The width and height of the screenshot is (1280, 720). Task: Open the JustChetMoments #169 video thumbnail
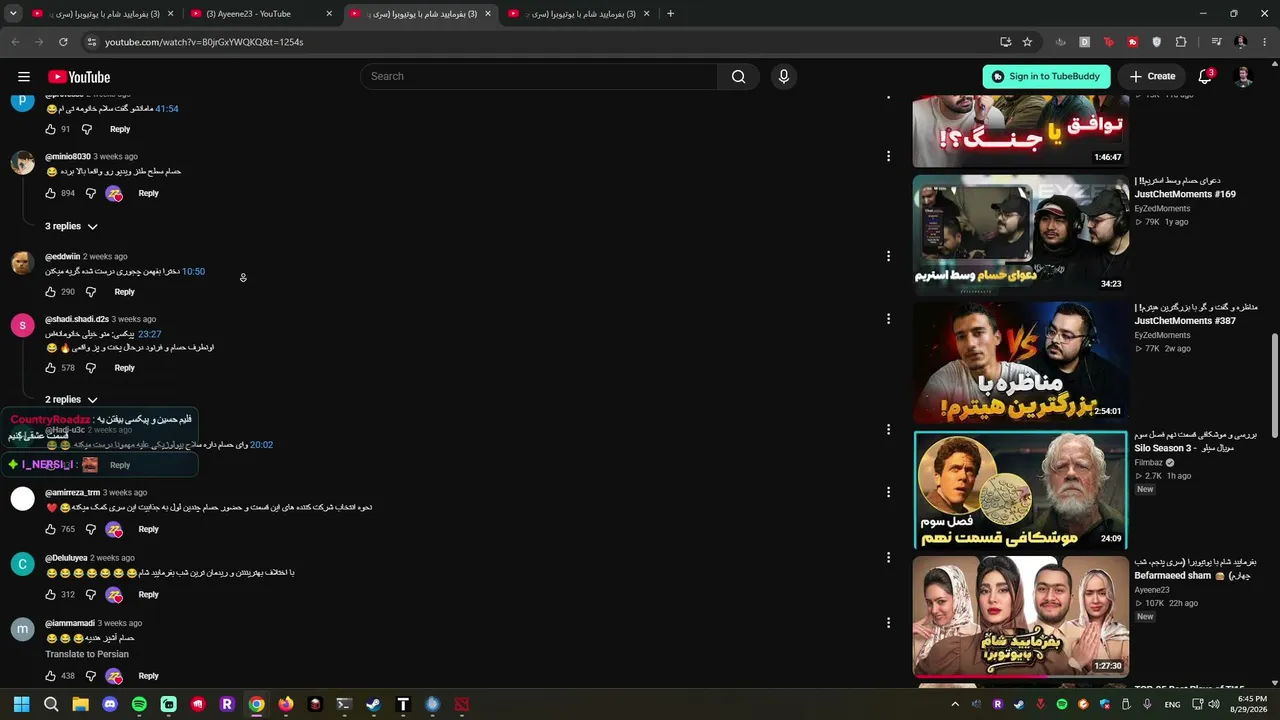(1020, 235)
